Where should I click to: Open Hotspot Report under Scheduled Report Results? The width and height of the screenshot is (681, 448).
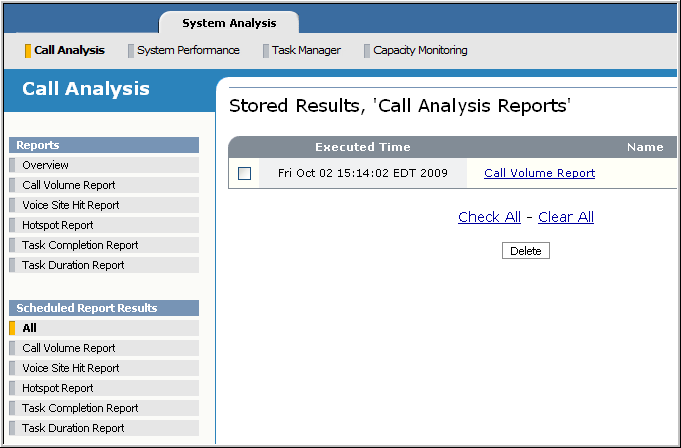[x=58, y=388]
